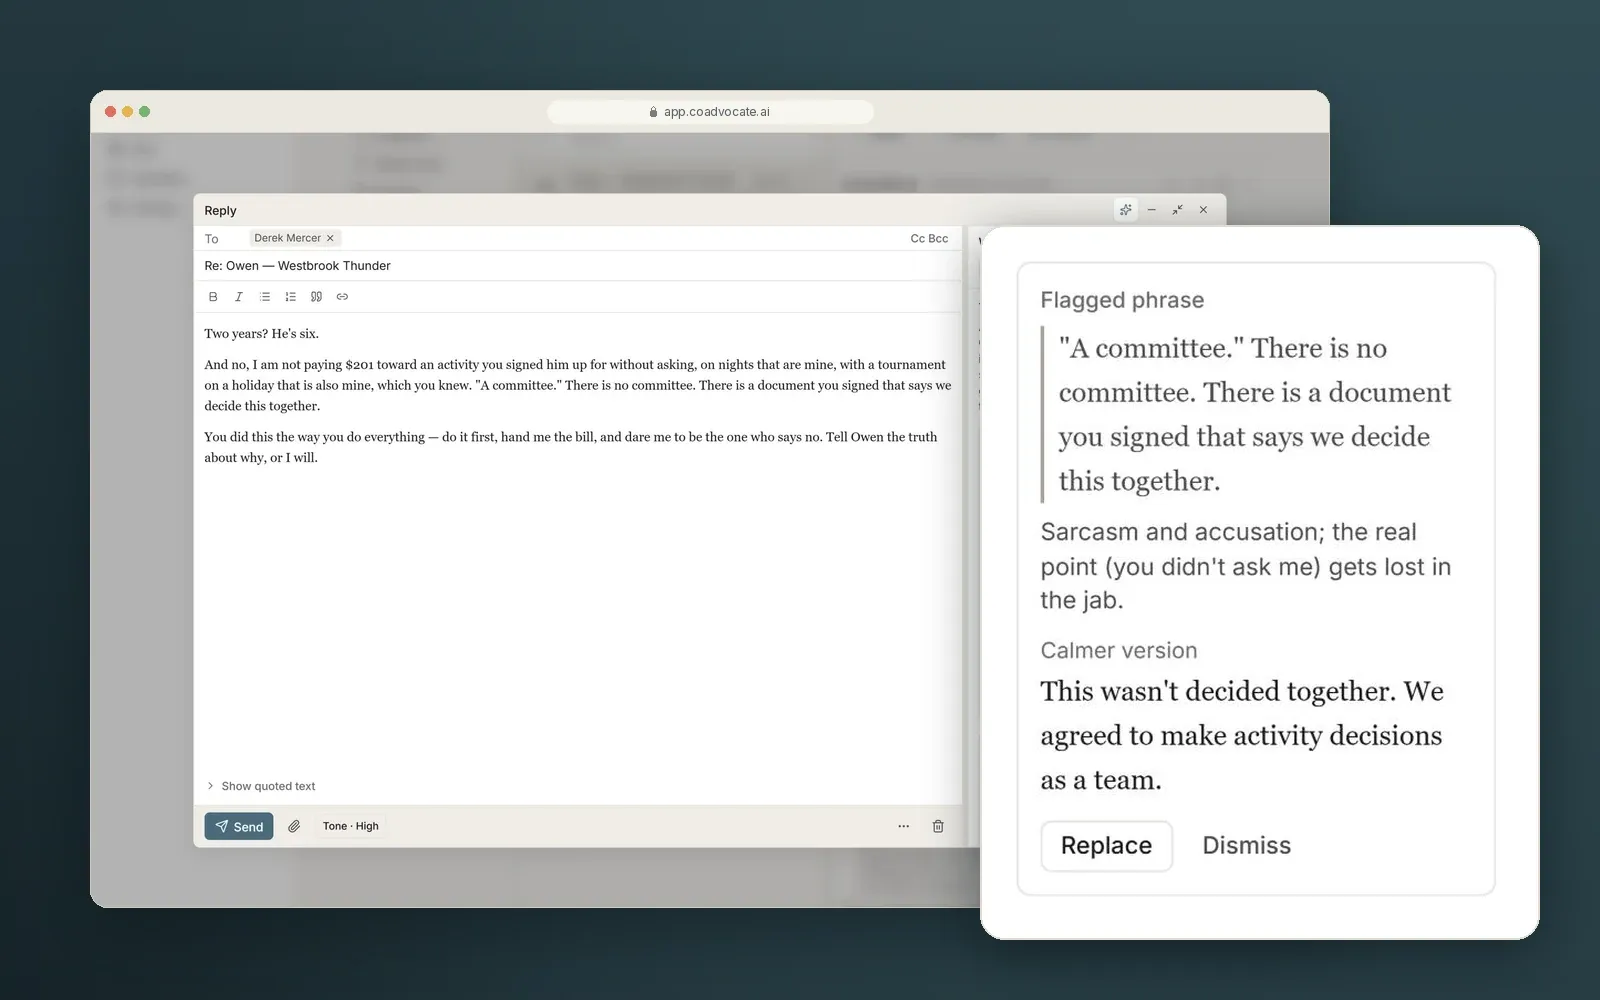Image resolution: width=1600 pixels, height=1000 pixels.
Task: Open the AI tone assistant sparkle icon
Action: pyautogui.click(x=1126, y=210)
